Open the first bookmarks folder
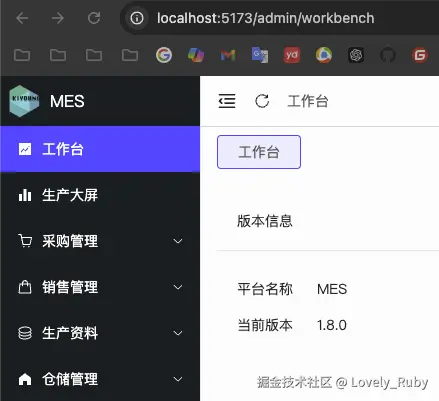 coord(22,55)
